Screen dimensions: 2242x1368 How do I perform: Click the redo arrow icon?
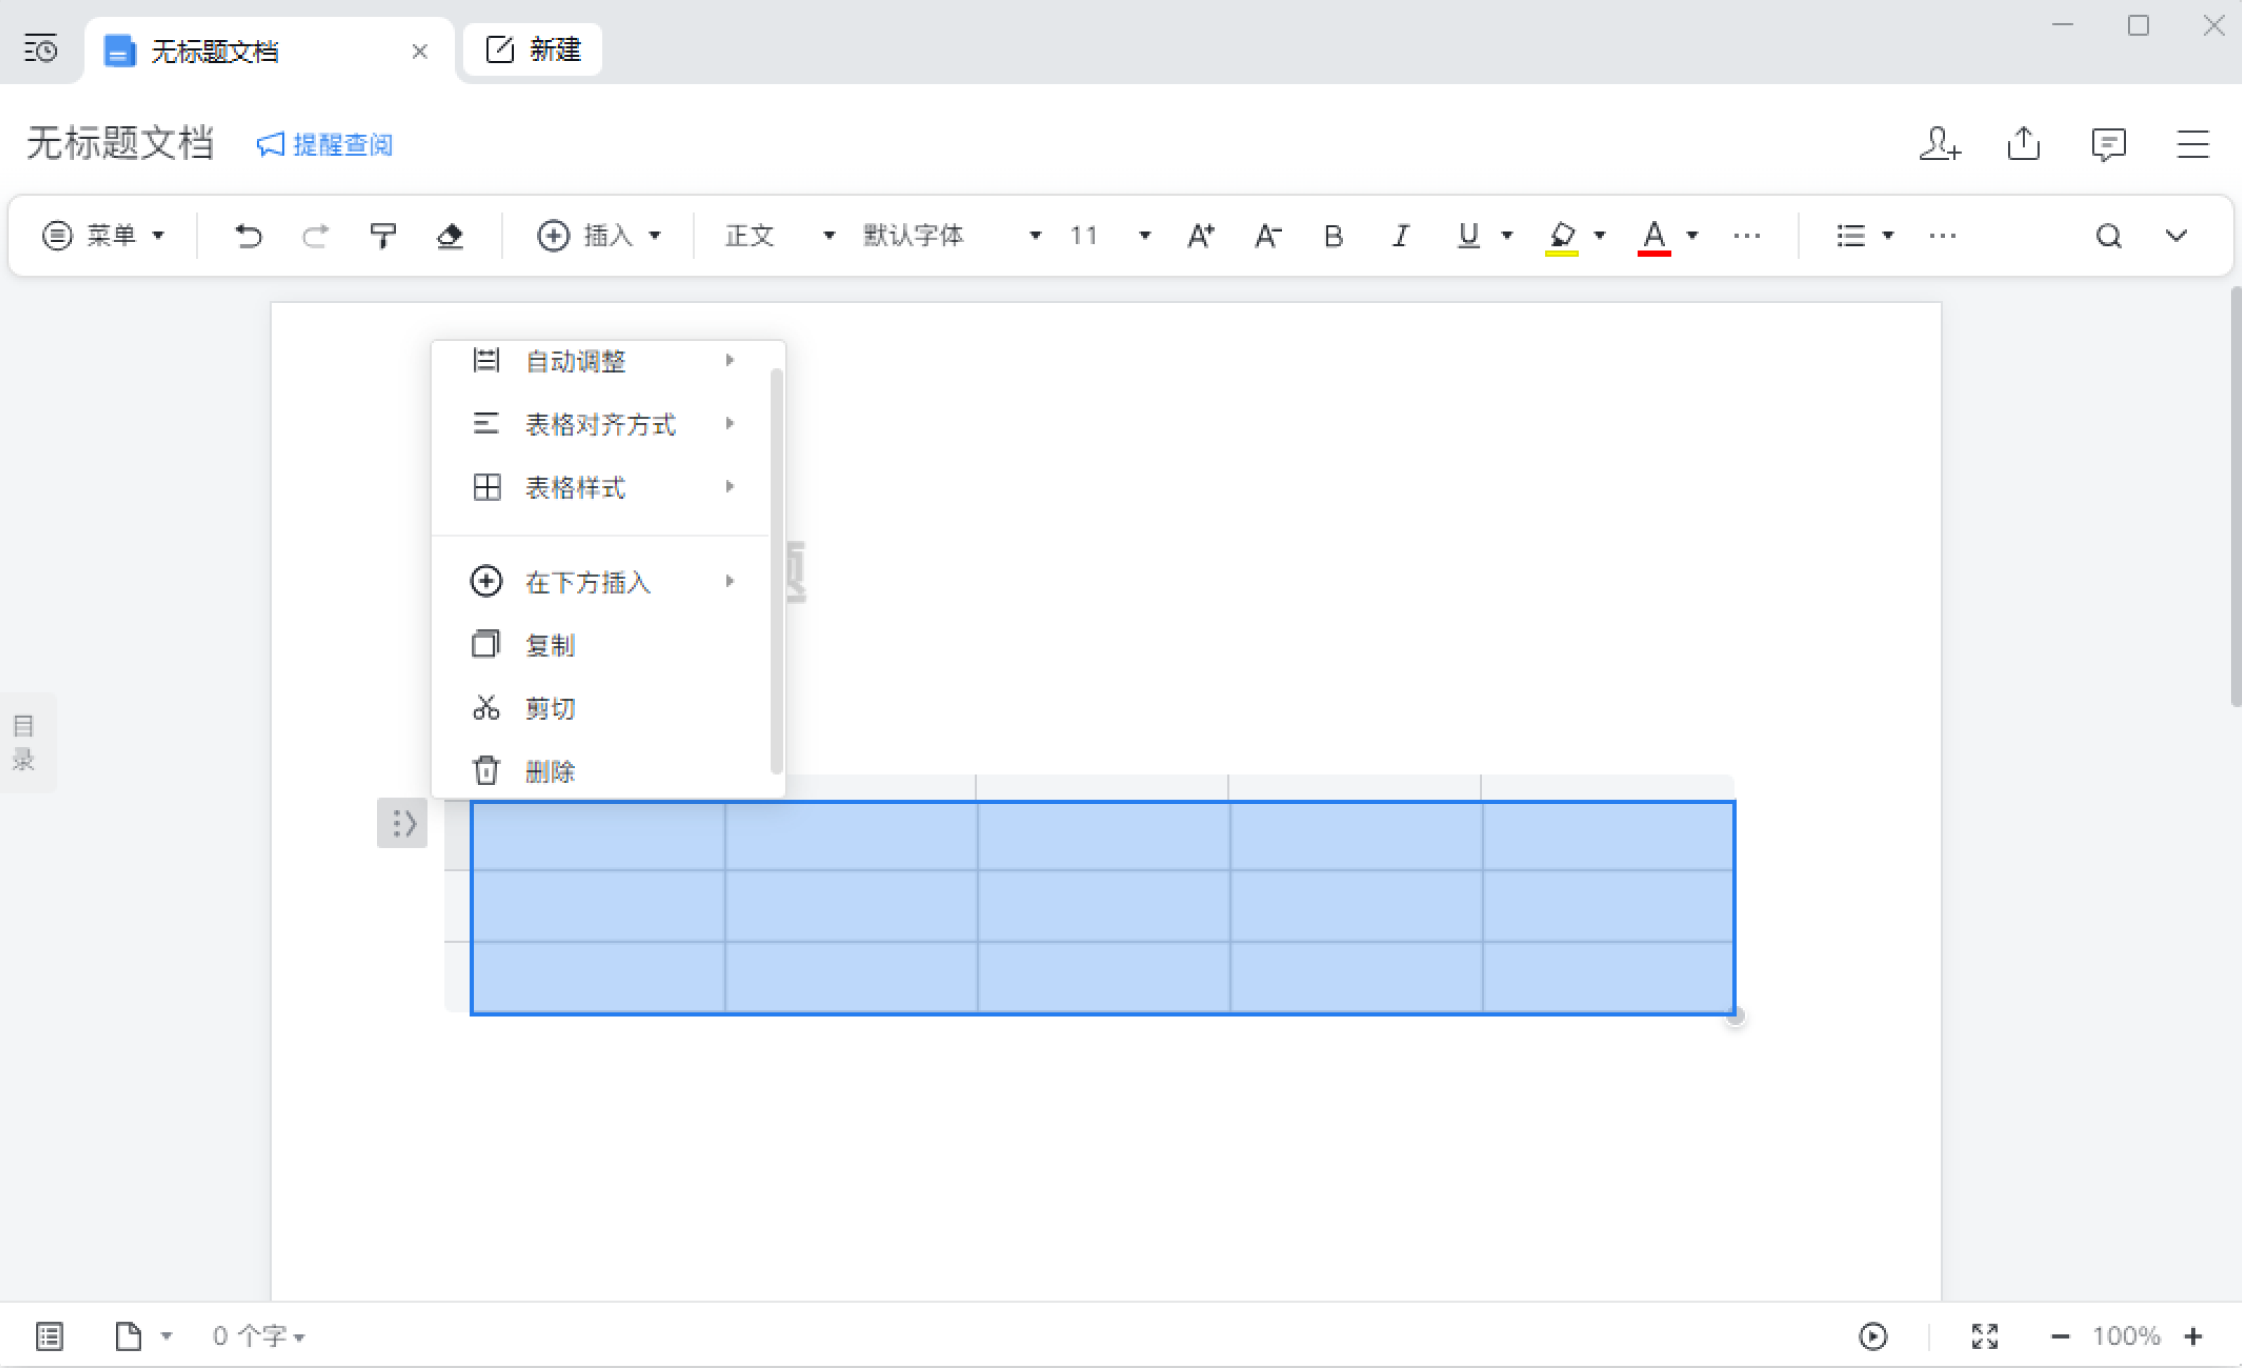click(x=316, y=236)
